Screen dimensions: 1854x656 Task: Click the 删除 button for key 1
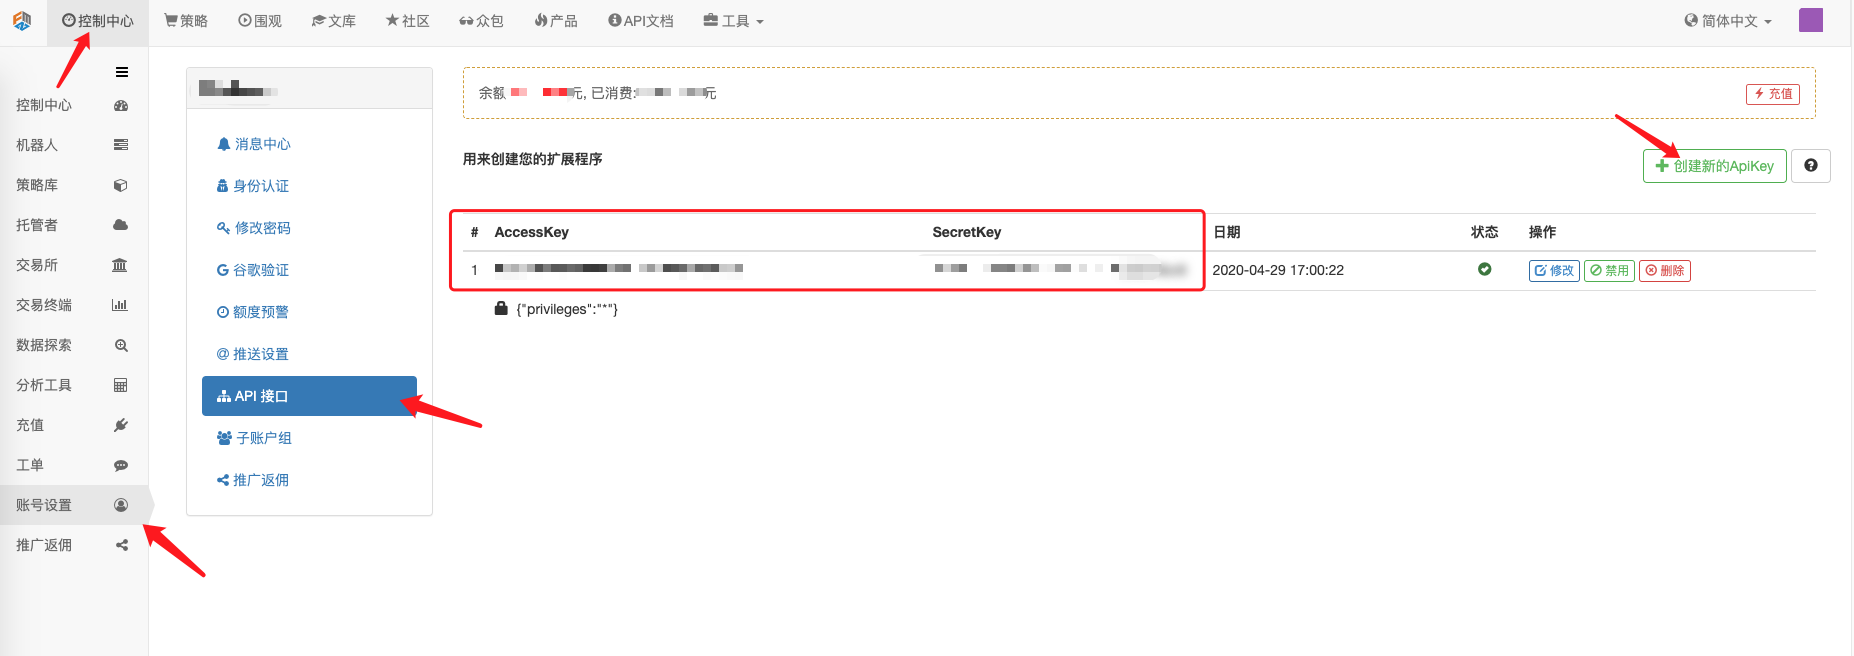pos(1665,271)
